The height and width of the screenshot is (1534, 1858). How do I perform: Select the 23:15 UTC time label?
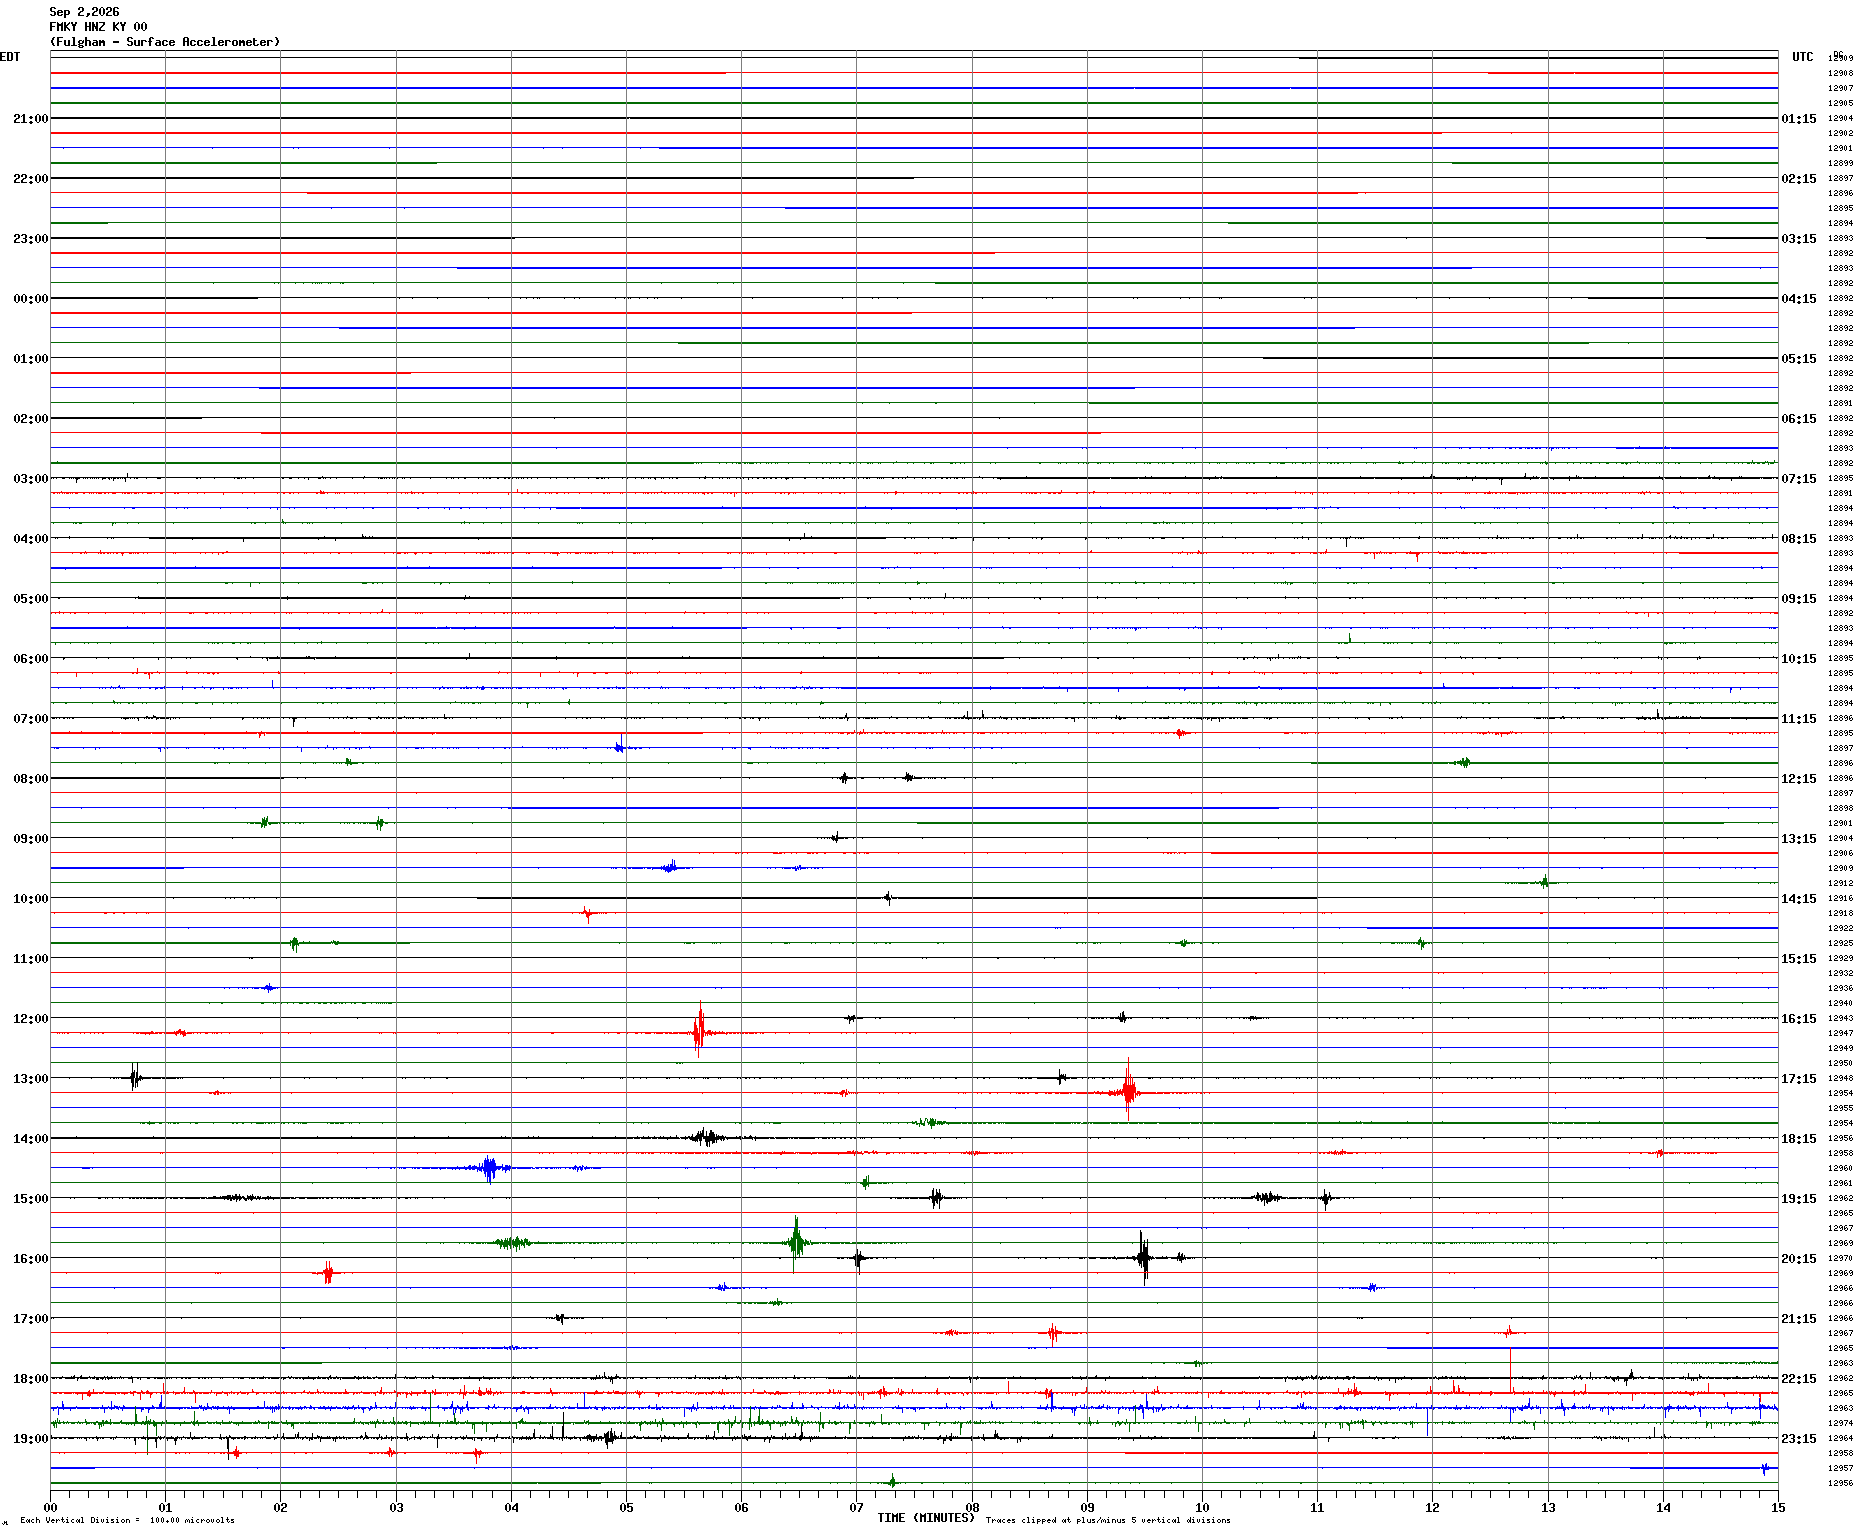(x=1799, y=1439)
